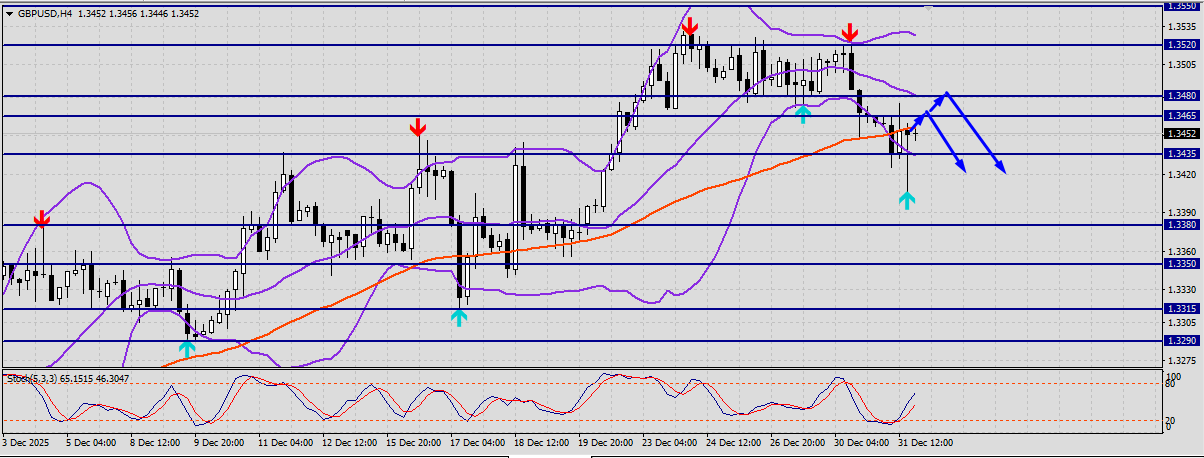Click the 1.3380 level price tag
This screenshot has width=1204, height=458.
point(1181,225)
